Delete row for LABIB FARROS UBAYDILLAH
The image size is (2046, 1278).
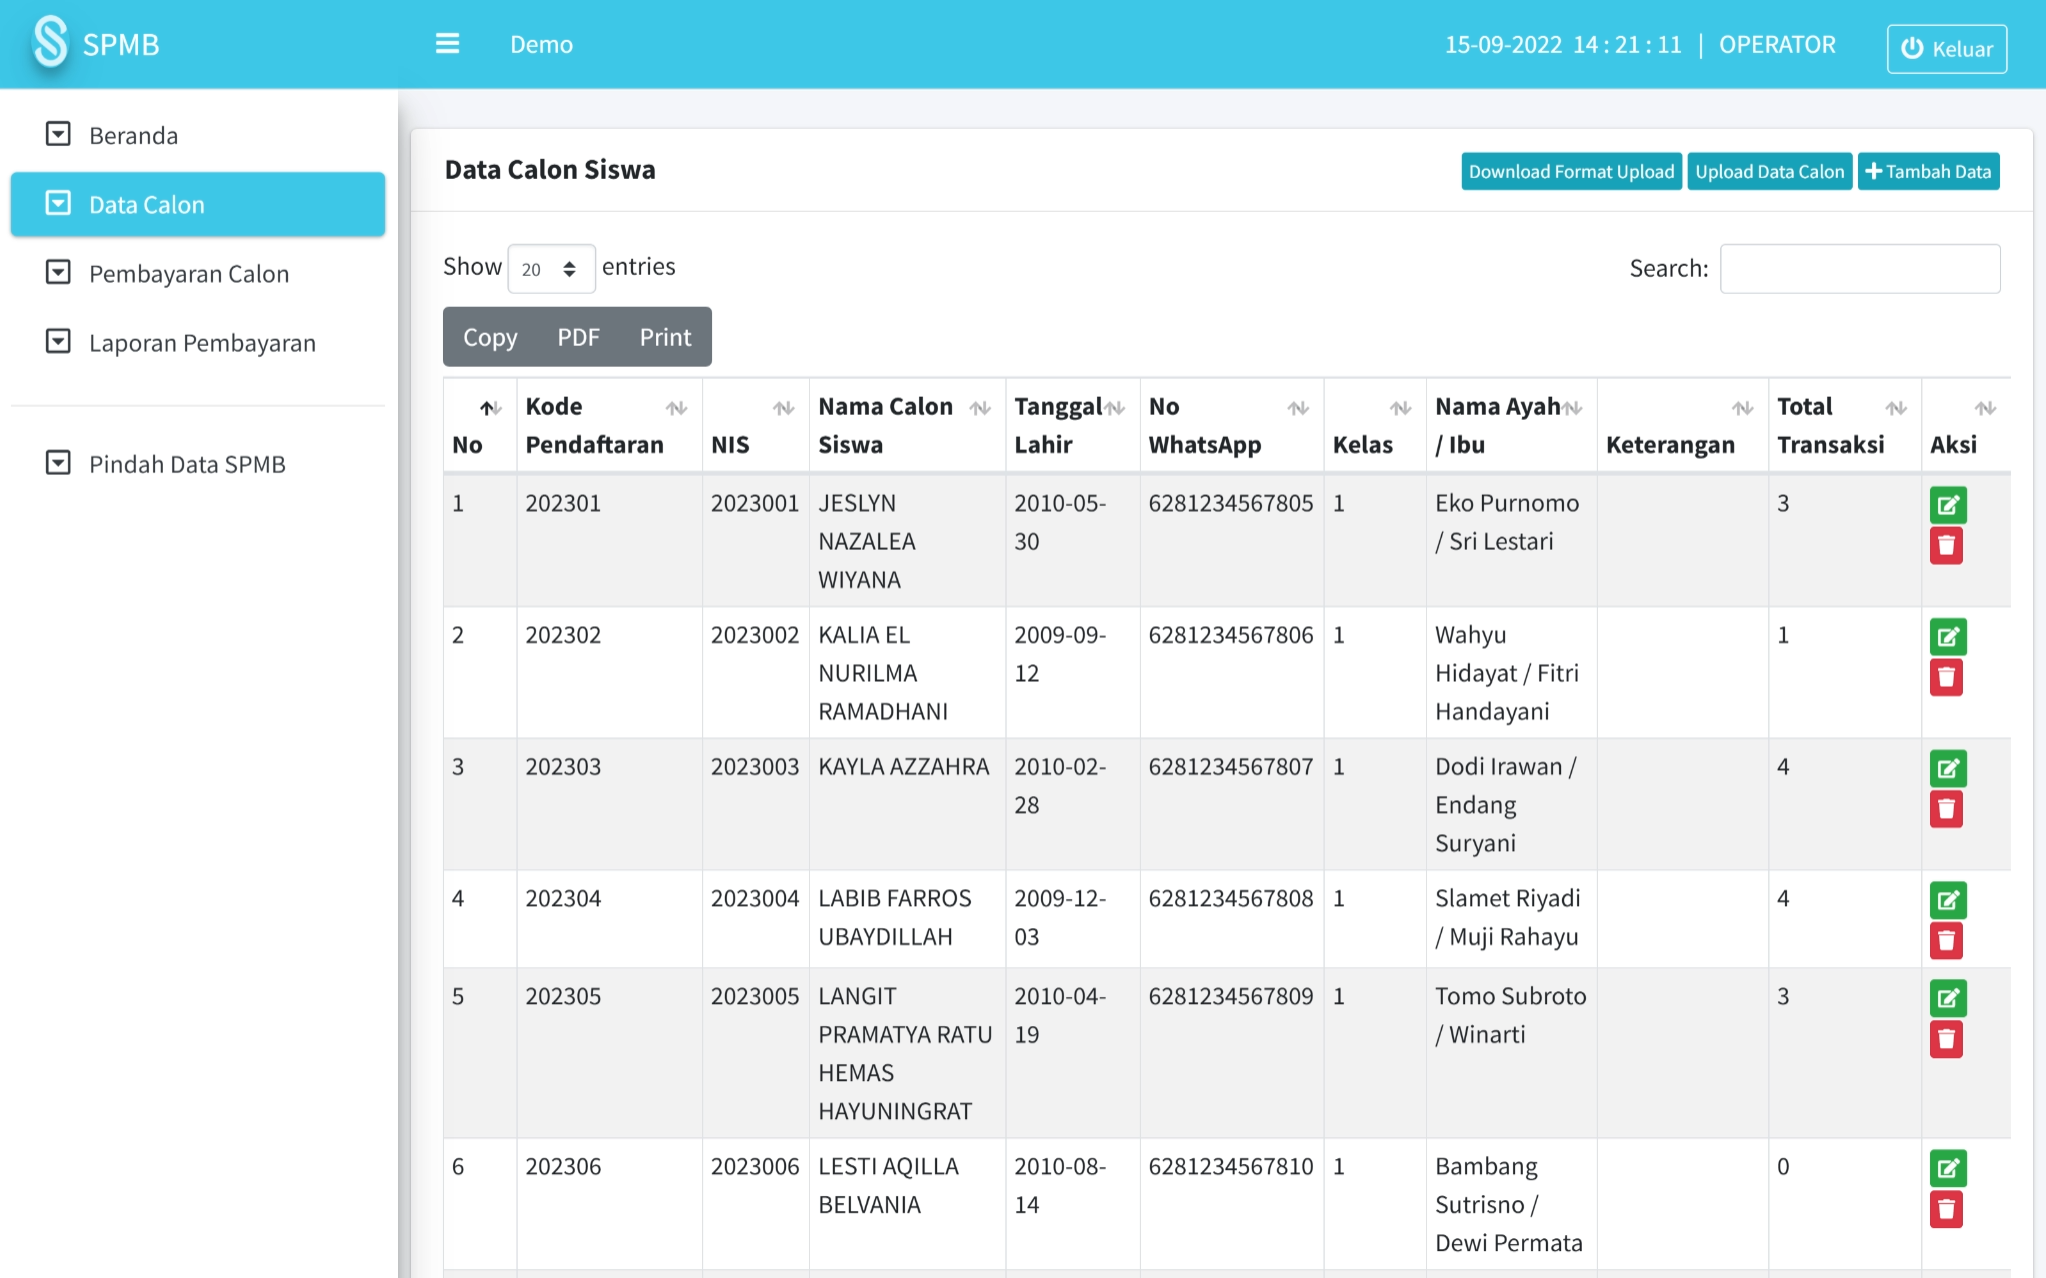coord(1946,942)
